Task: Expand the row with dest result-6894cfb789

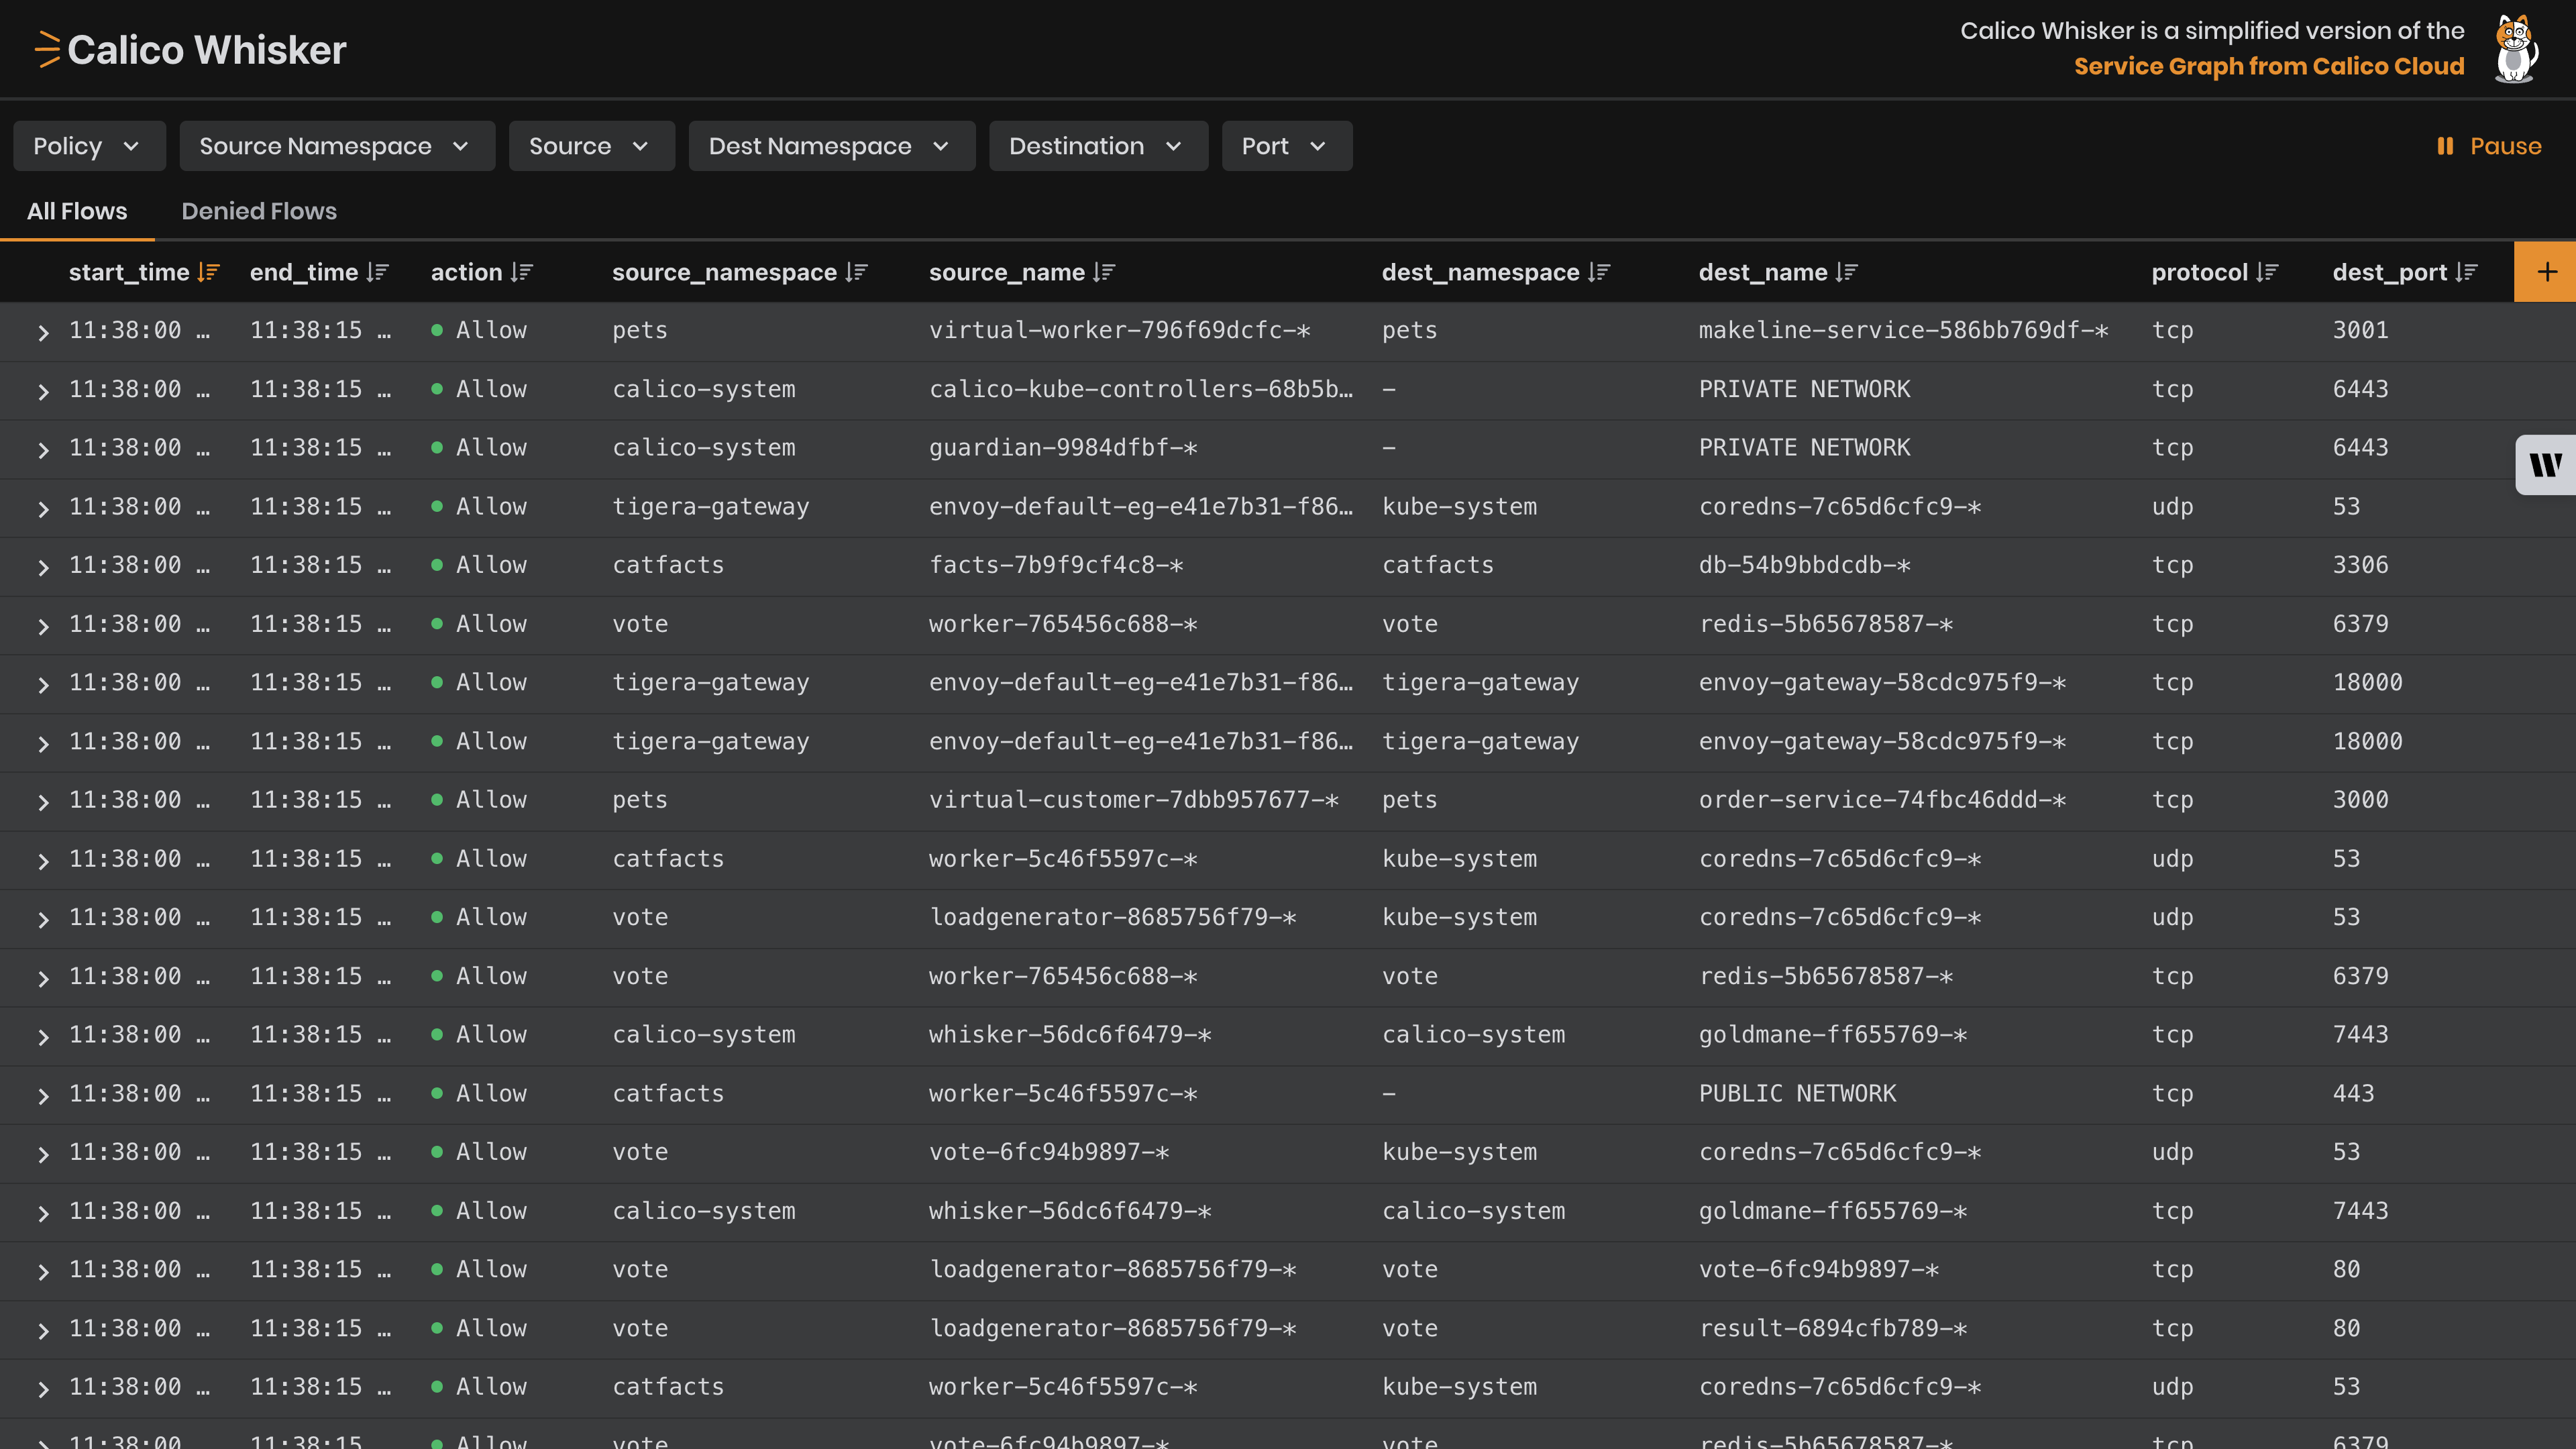Action: point(43,1330)
